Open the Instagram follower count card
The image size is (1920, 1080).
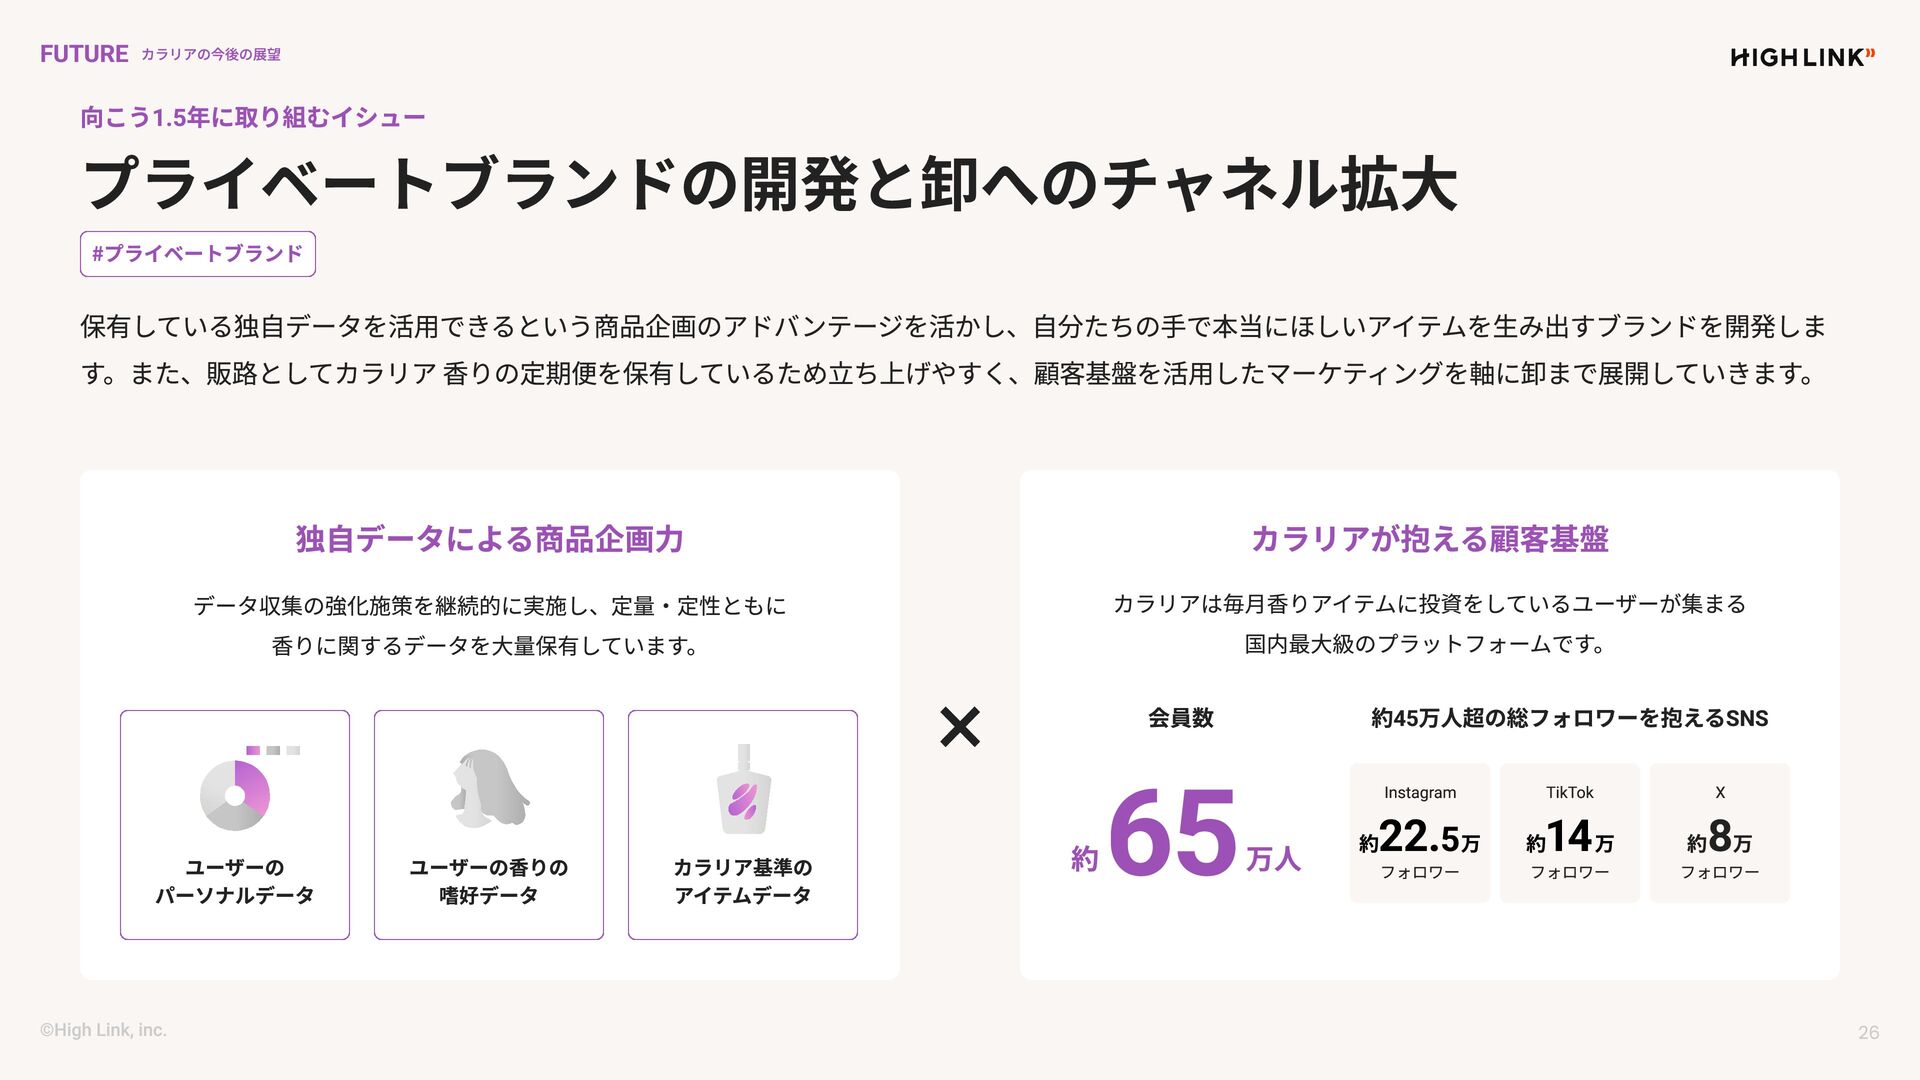(1420, 833)
